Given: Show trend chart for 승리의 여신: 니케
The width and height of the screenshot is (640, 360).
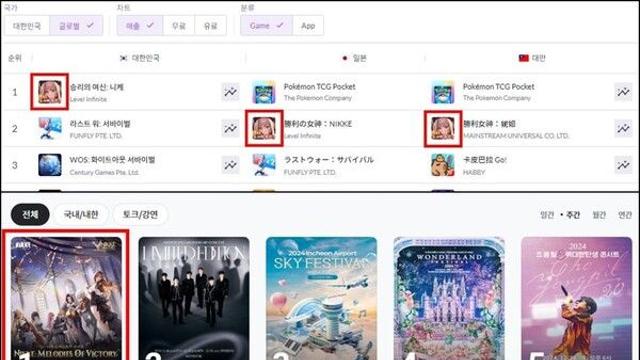Looking at the screenshot, I should tap(230, 92).
